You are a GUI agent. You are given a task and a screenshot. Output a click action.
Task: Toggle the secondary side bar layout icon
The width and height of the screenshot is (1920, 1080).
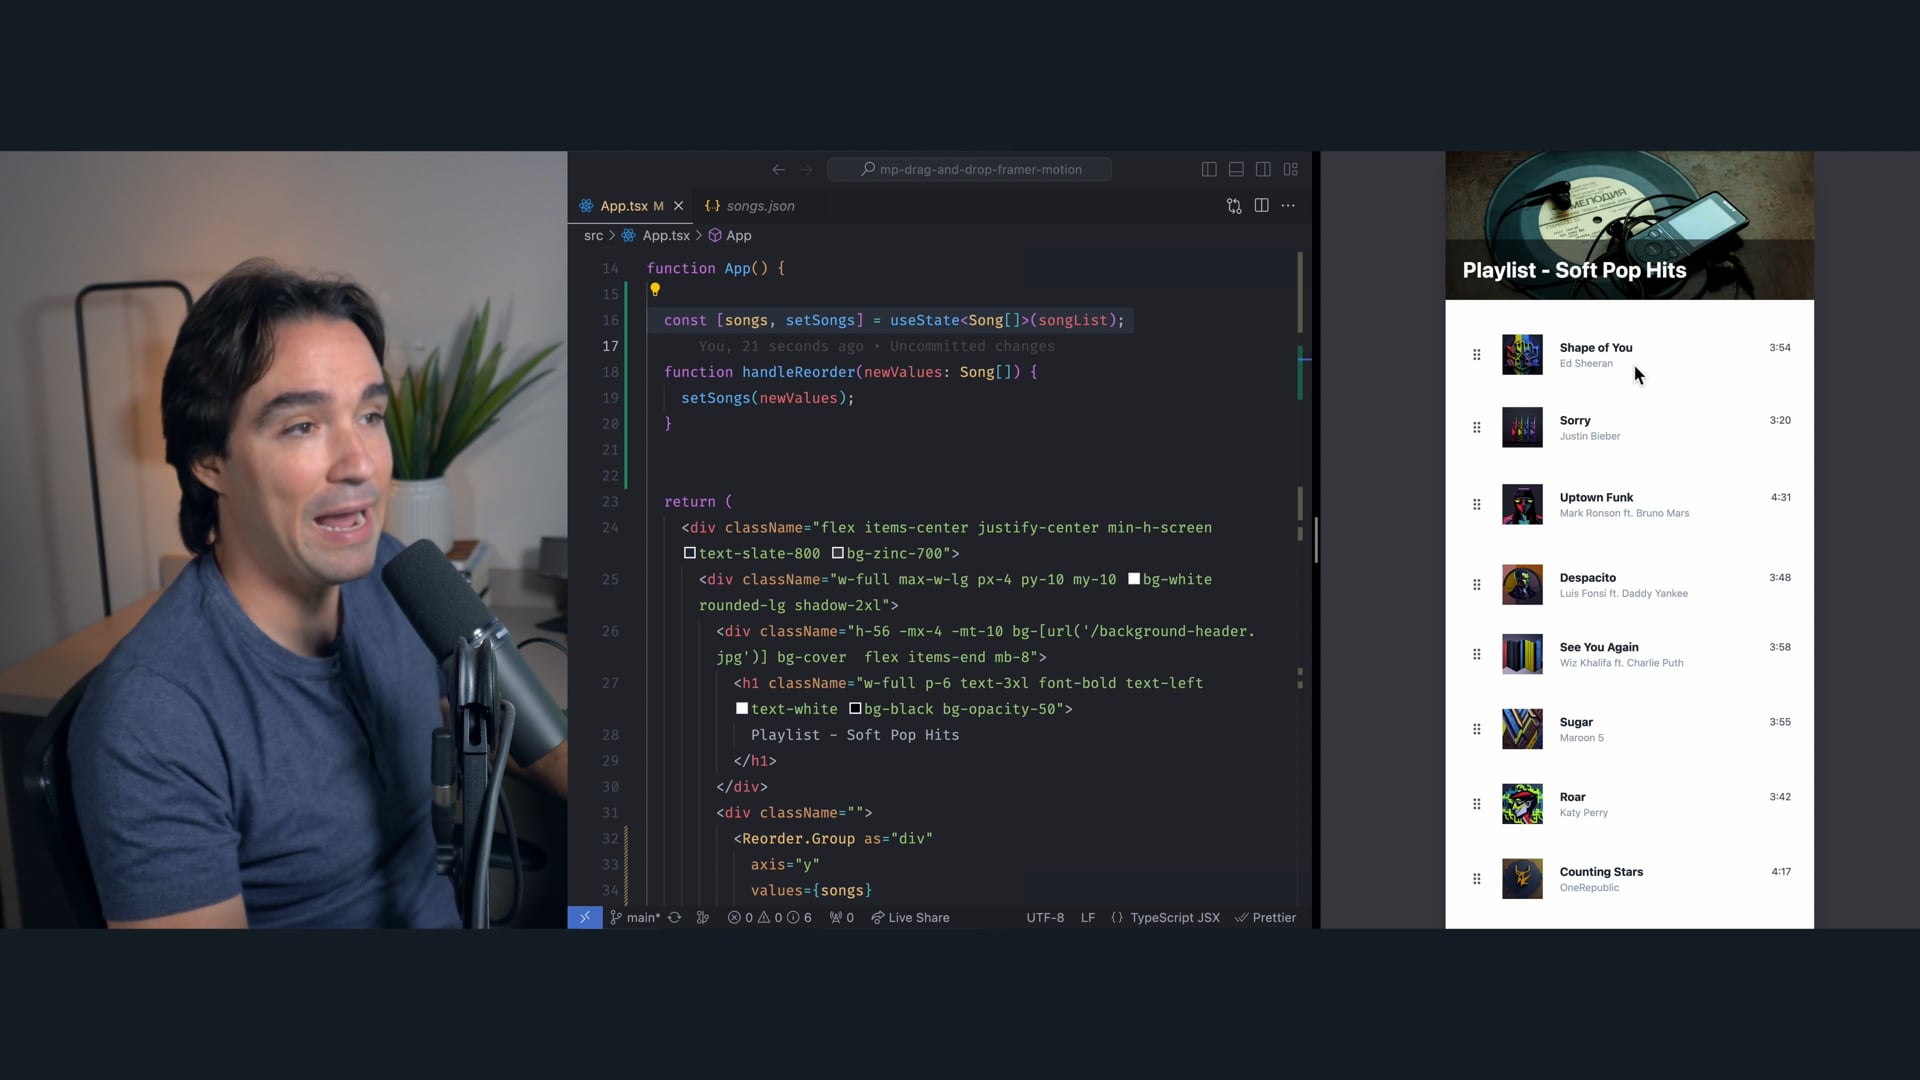(x=1263, y=170)
